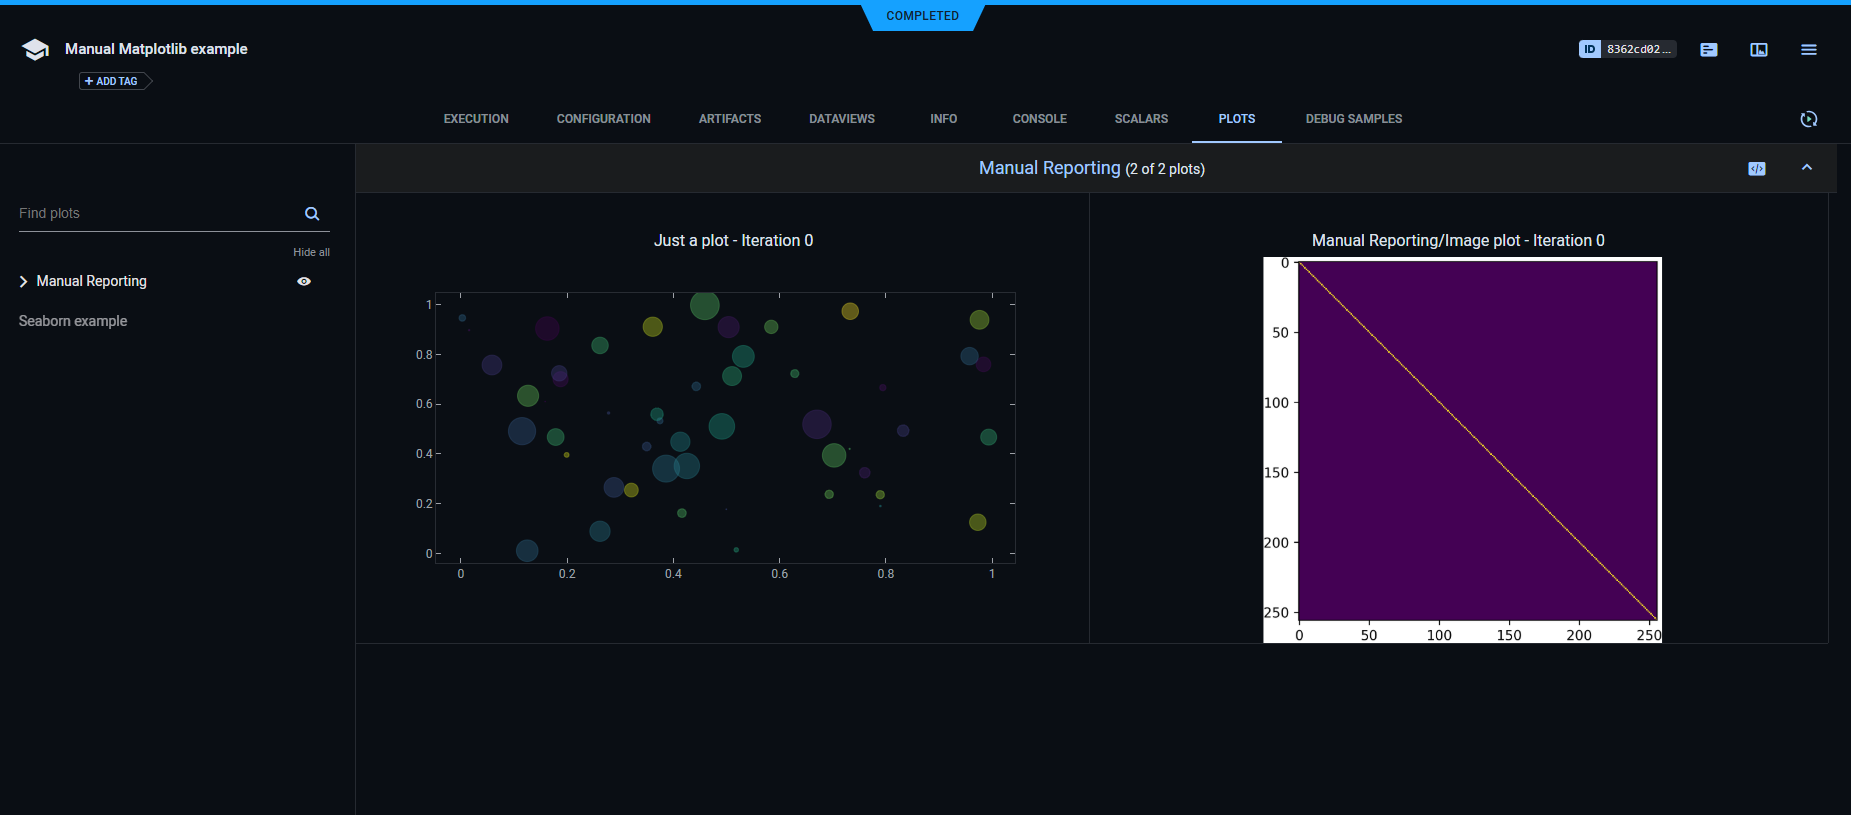The image size is (1851, 815).
Task: Select Seaborn example in the plot list
Action: pos(73,321)
